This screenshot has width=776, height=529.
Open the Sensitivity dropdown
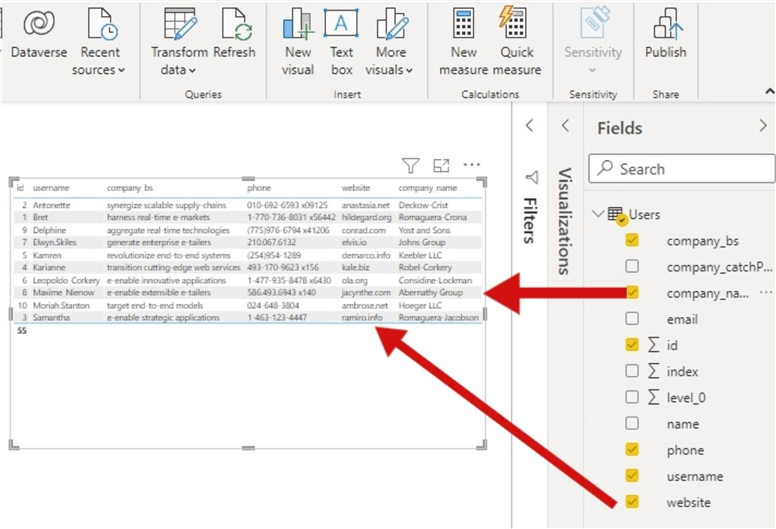[593, 42]
